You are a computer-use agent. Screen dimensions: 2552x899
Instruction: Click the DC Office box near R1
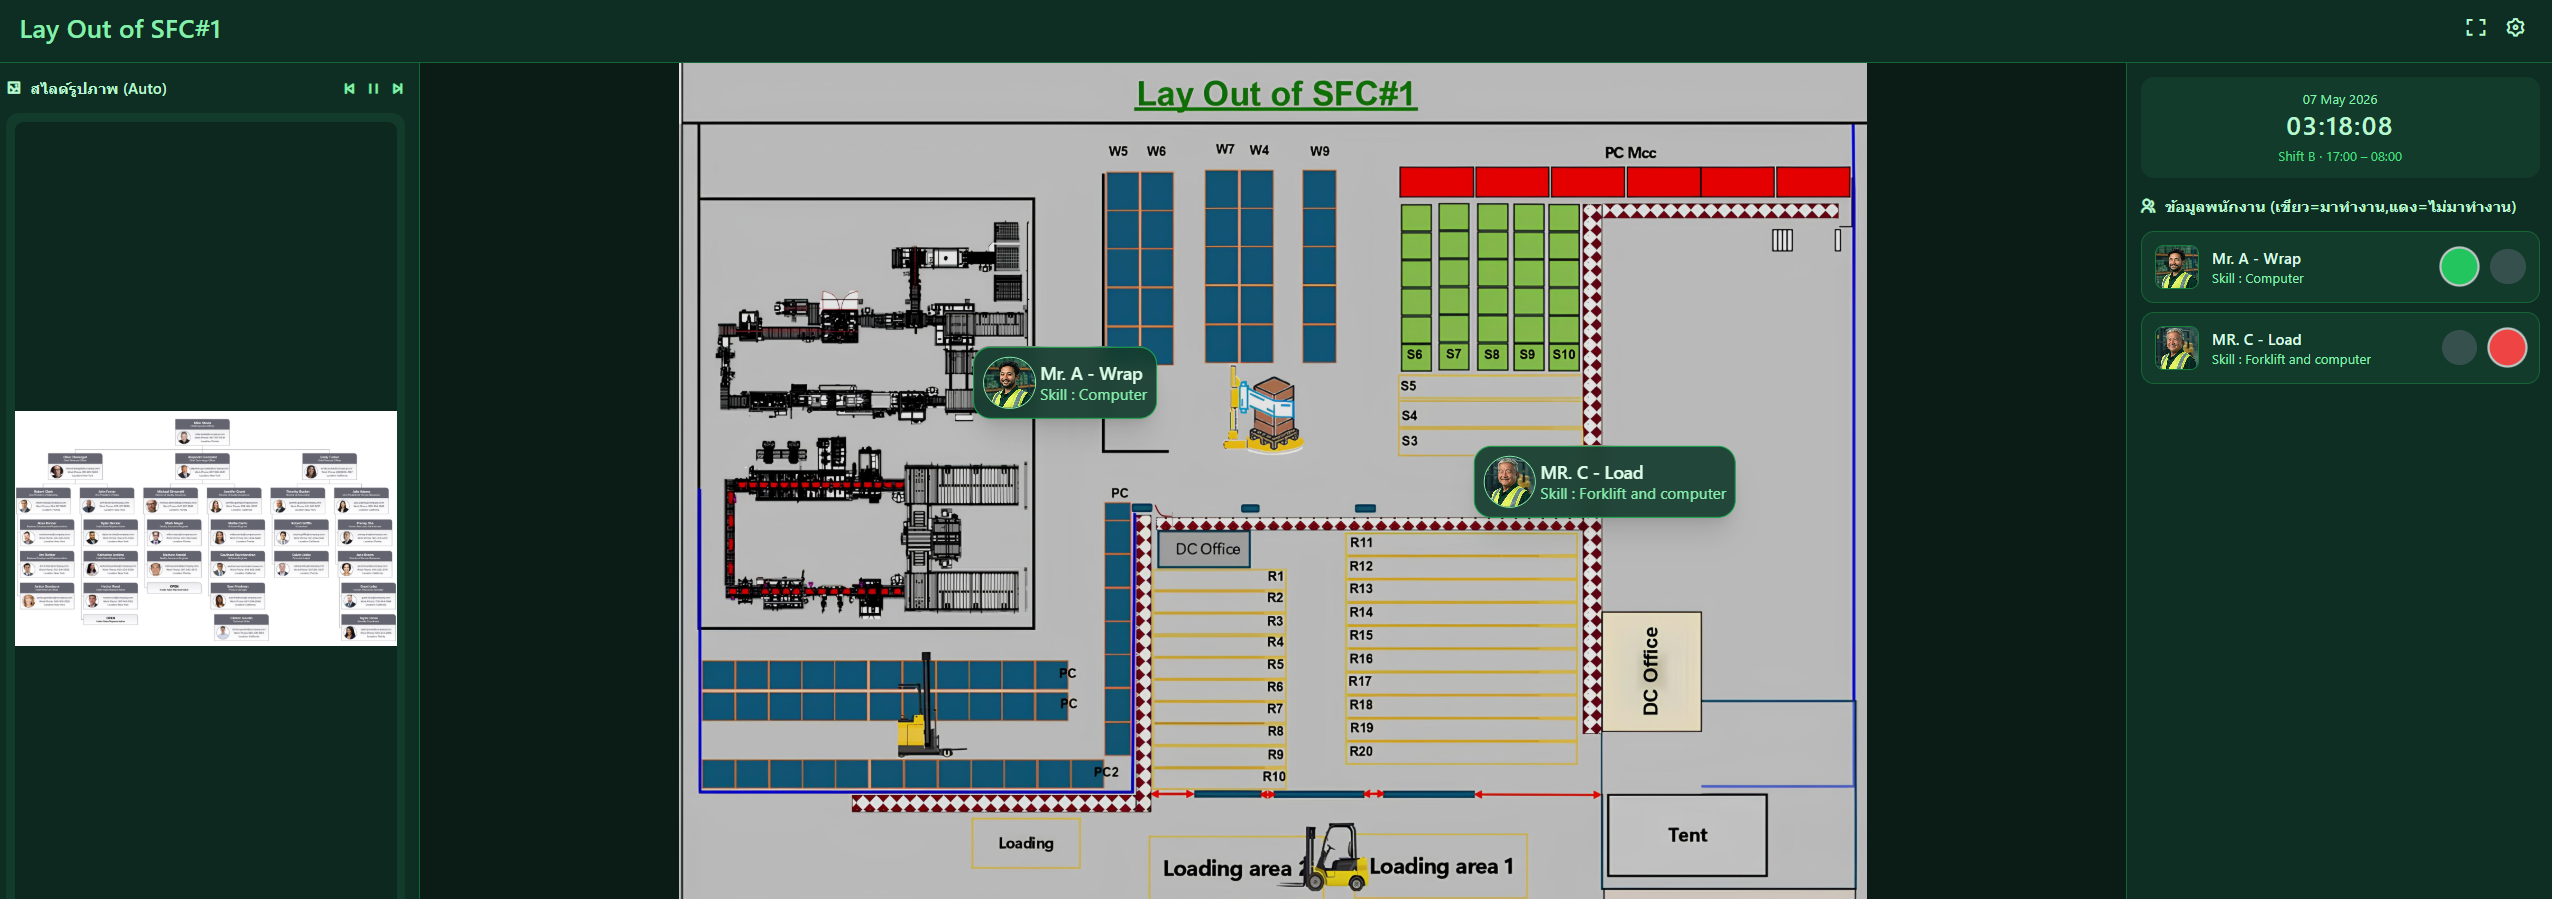pyautogui.click(x=1204, y=549)
